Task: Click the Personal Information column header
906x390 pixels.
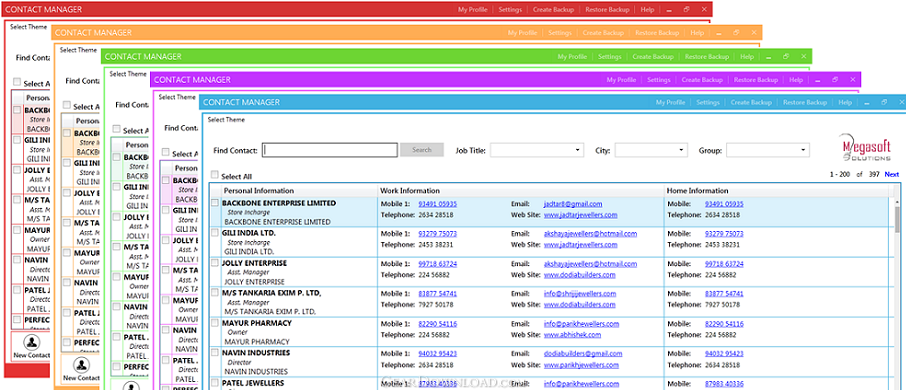Action: pyautogui.click(x=259, y=191)
